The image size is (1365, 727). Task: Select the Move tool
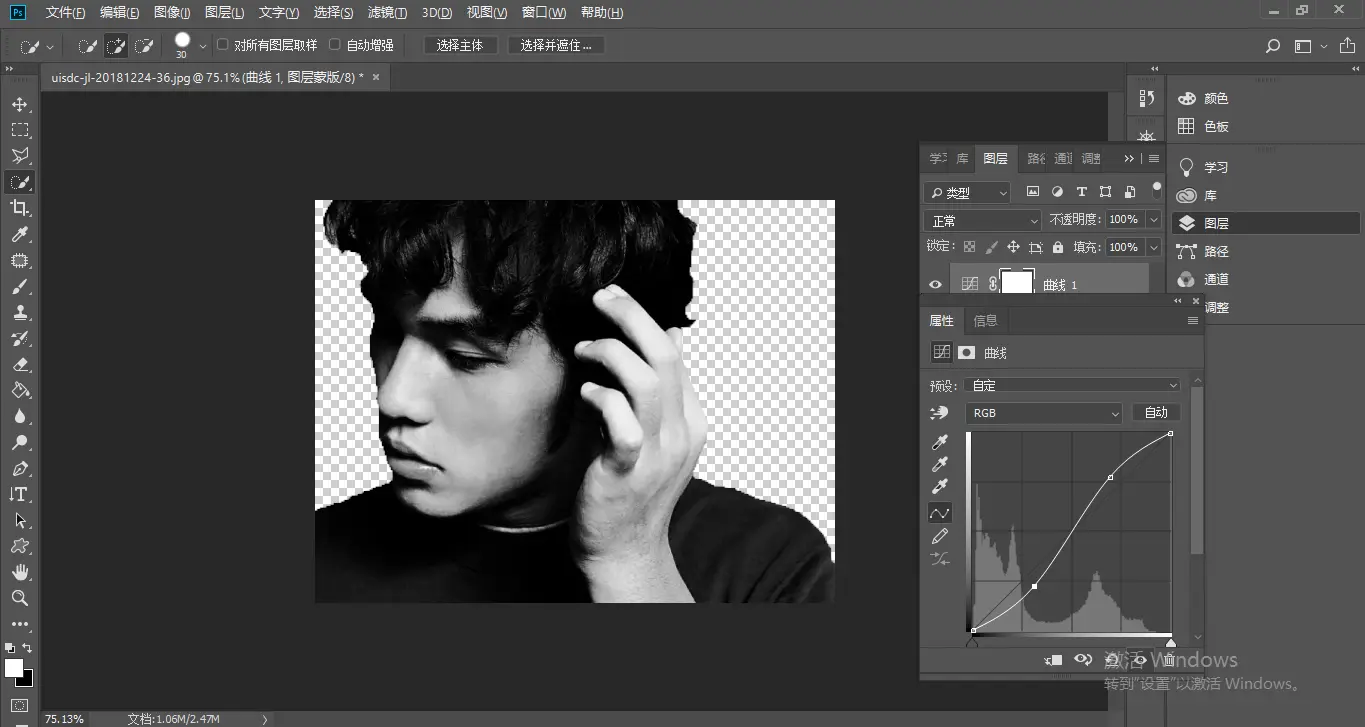(20, 104)
